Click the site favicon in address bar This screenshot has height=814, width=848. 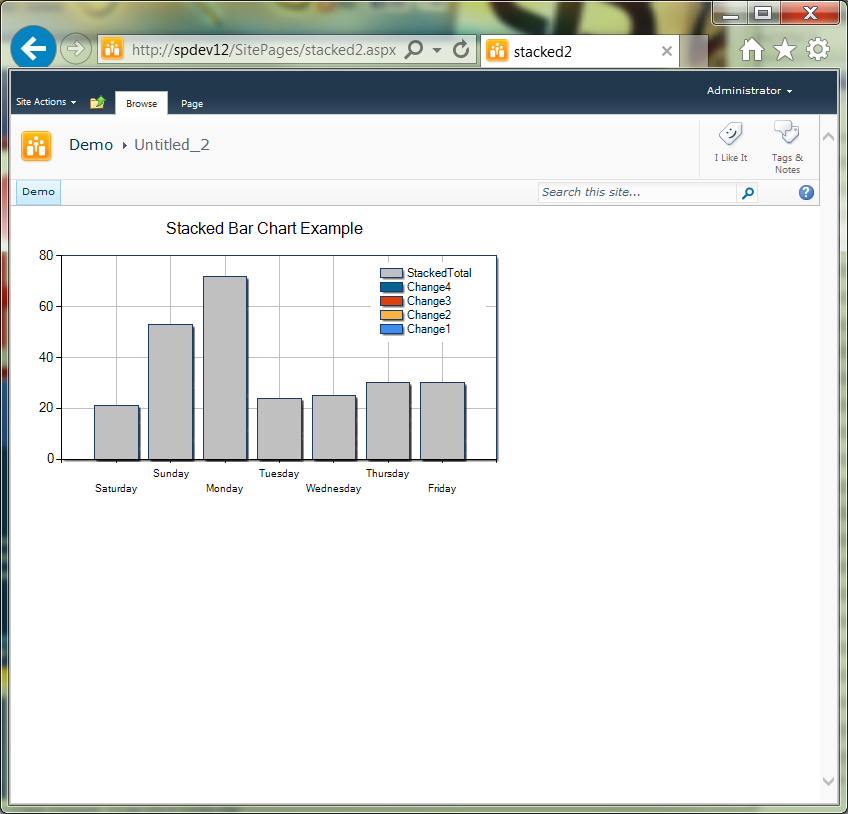(112, 49)
